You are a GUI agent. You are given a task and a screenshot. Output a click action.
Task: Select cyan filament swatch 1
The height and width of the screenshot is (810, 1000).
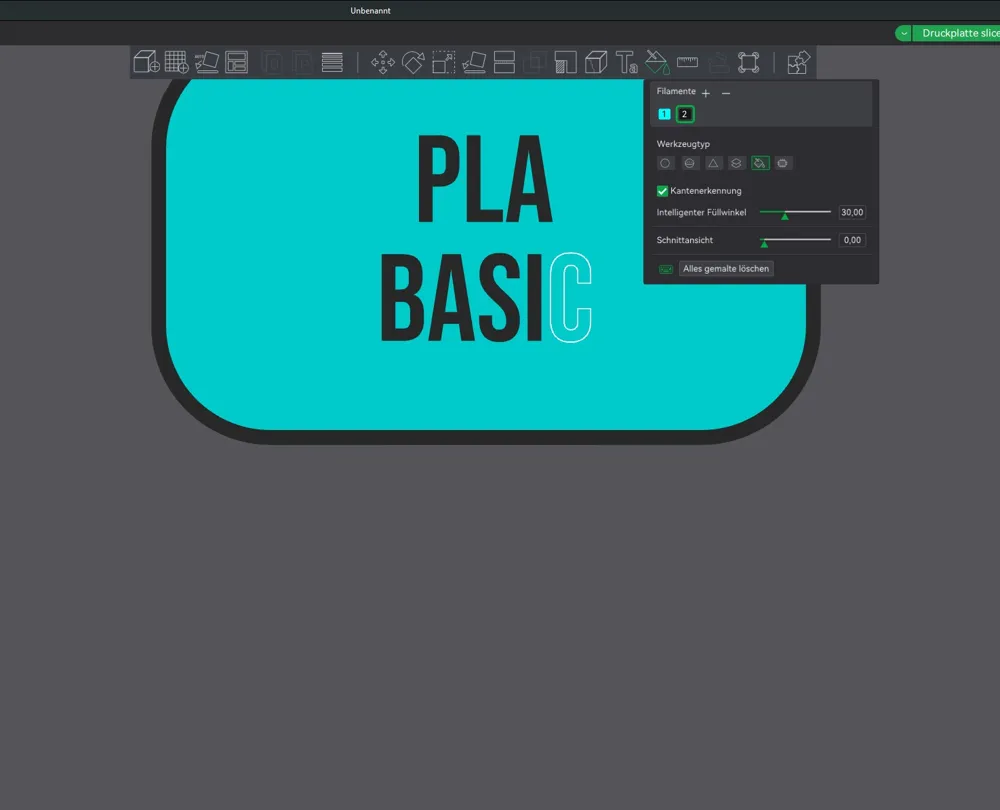(664, 114)
